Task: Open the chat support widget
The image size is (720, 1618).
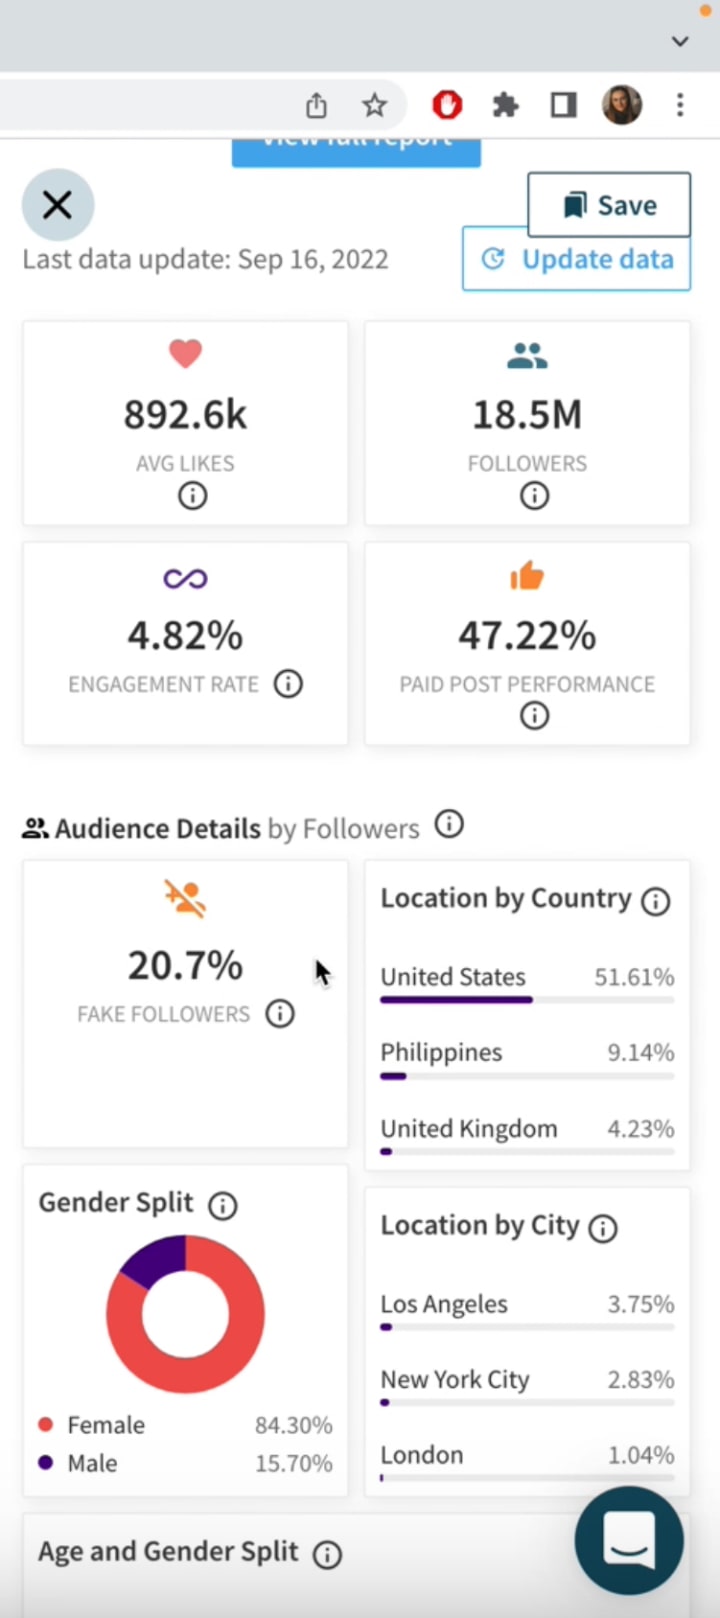Action: tap(629, 1540)
